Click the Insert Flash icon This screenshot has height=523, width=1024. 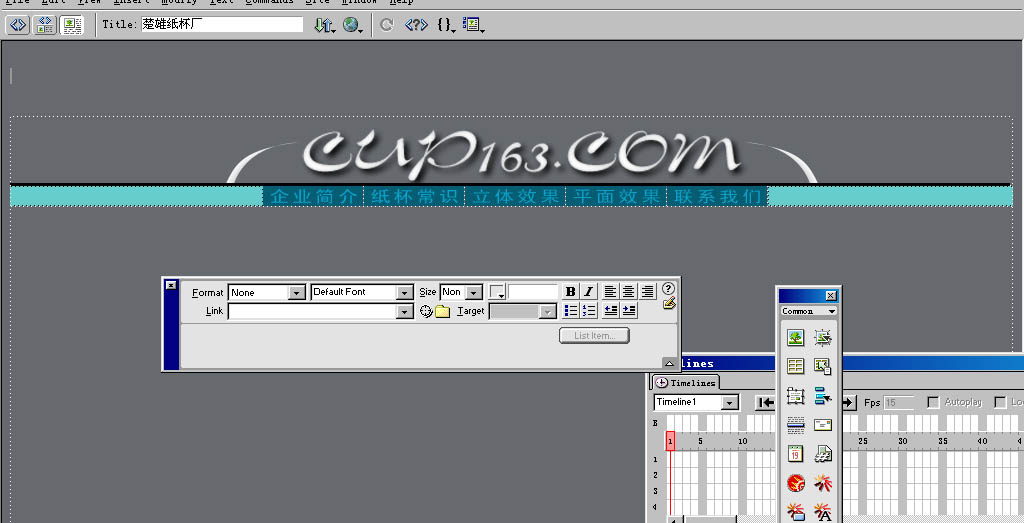795,484
